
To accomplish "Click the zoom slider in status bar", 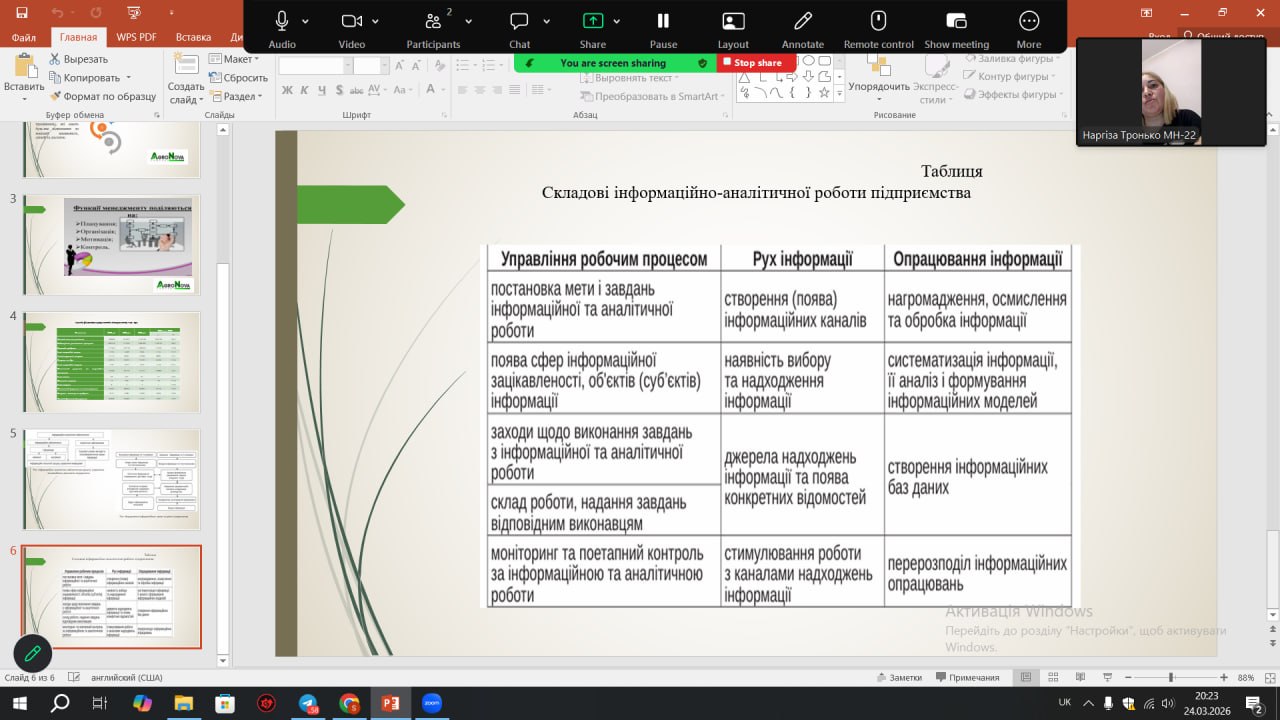I will [1171, 677].
